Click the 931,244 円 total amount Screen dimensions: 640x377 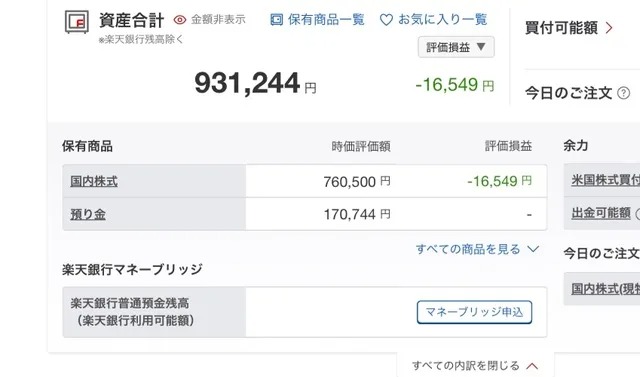click(x=255, y=84)
